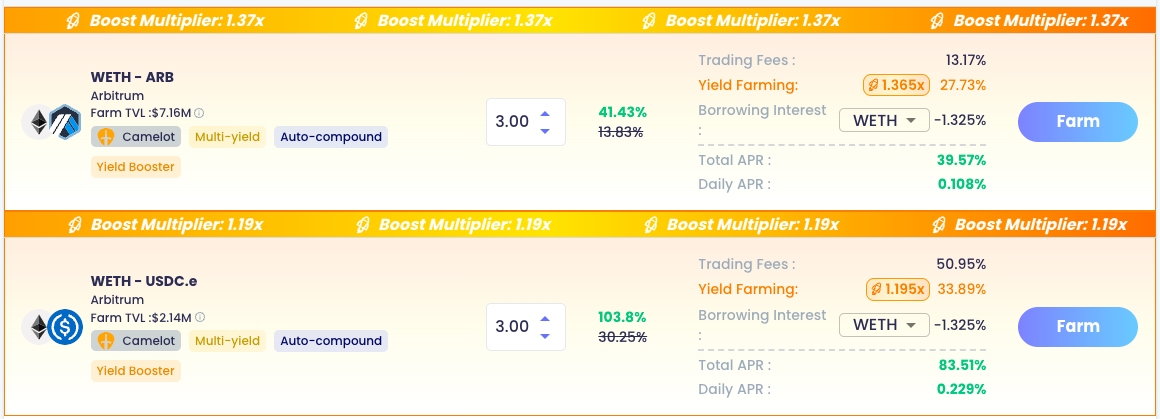Decrease leverage for the WETH-USDC.e farm
The height and width of the screenshot is (419, 1160).
point(544,335)
